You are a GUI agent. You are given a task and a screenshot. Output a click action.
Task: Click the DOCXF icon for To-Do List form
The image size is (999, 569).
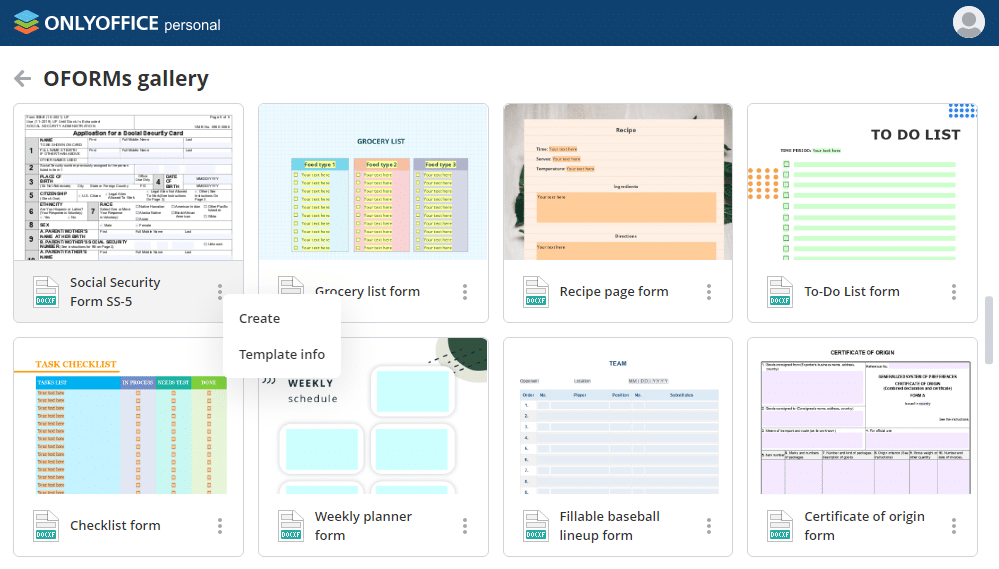pyautogui.click(x=780, y=291)
